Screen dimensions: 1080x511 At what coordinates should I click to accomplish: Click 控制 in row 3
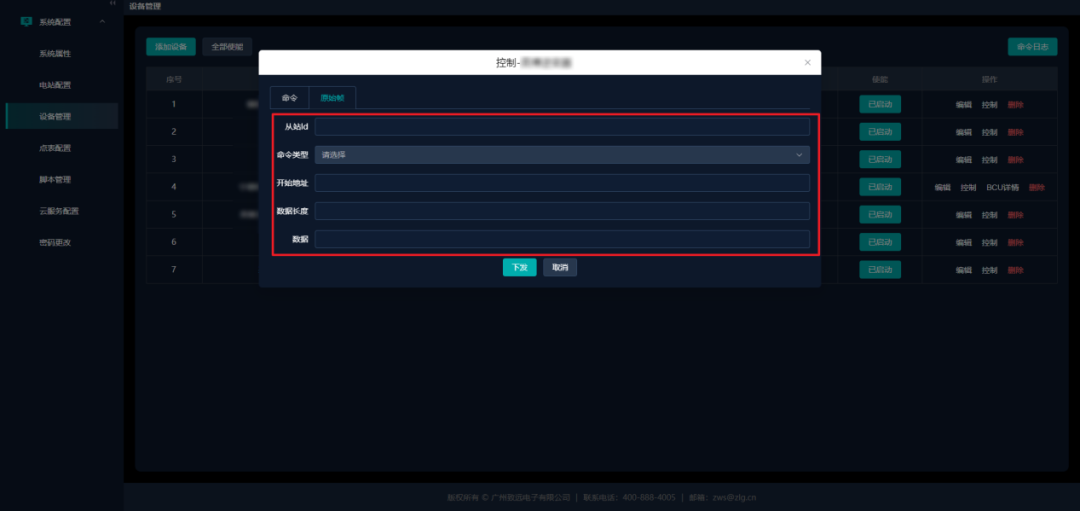(990, 160)
